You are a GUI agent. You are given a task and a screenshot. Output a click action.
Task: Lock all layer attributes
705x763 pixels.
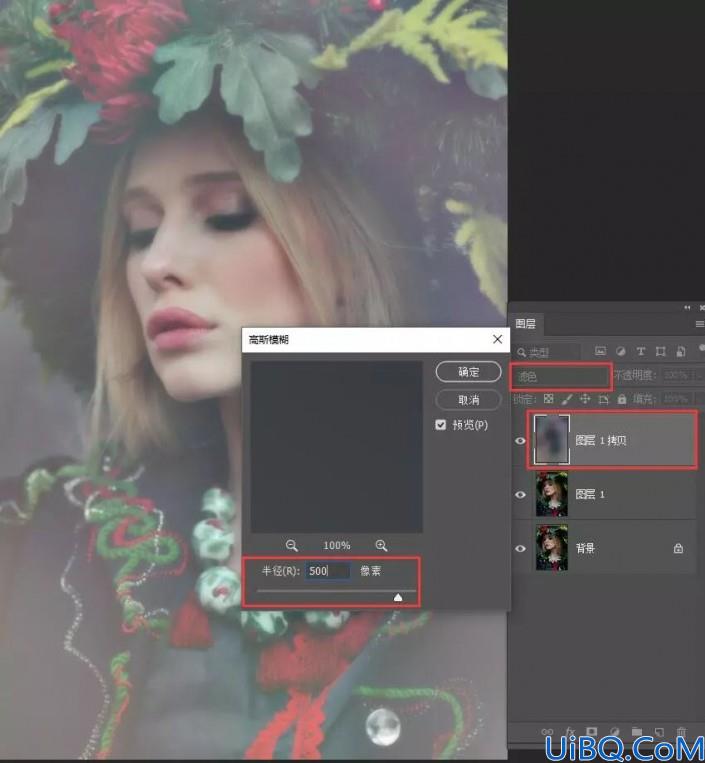coord(622,399)
